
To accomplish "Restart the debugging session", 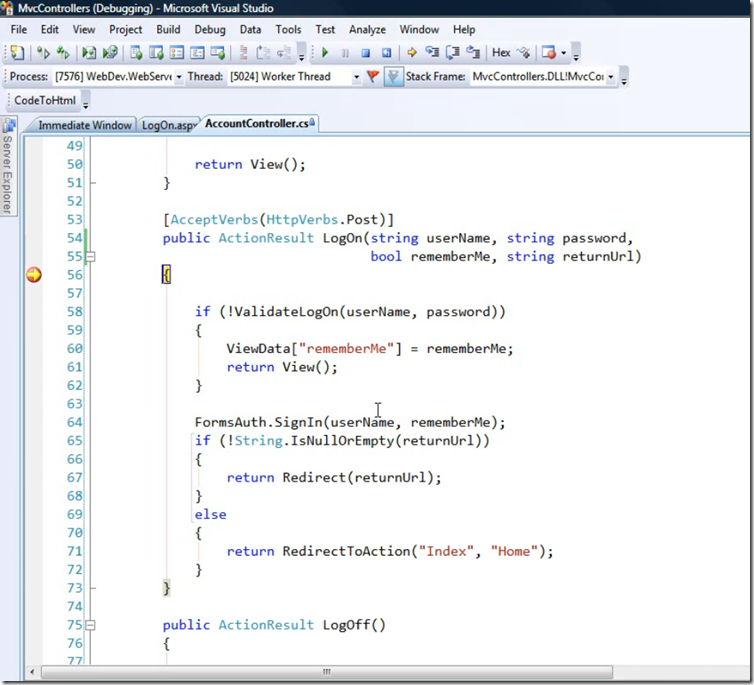I will (x=386, y=53).
